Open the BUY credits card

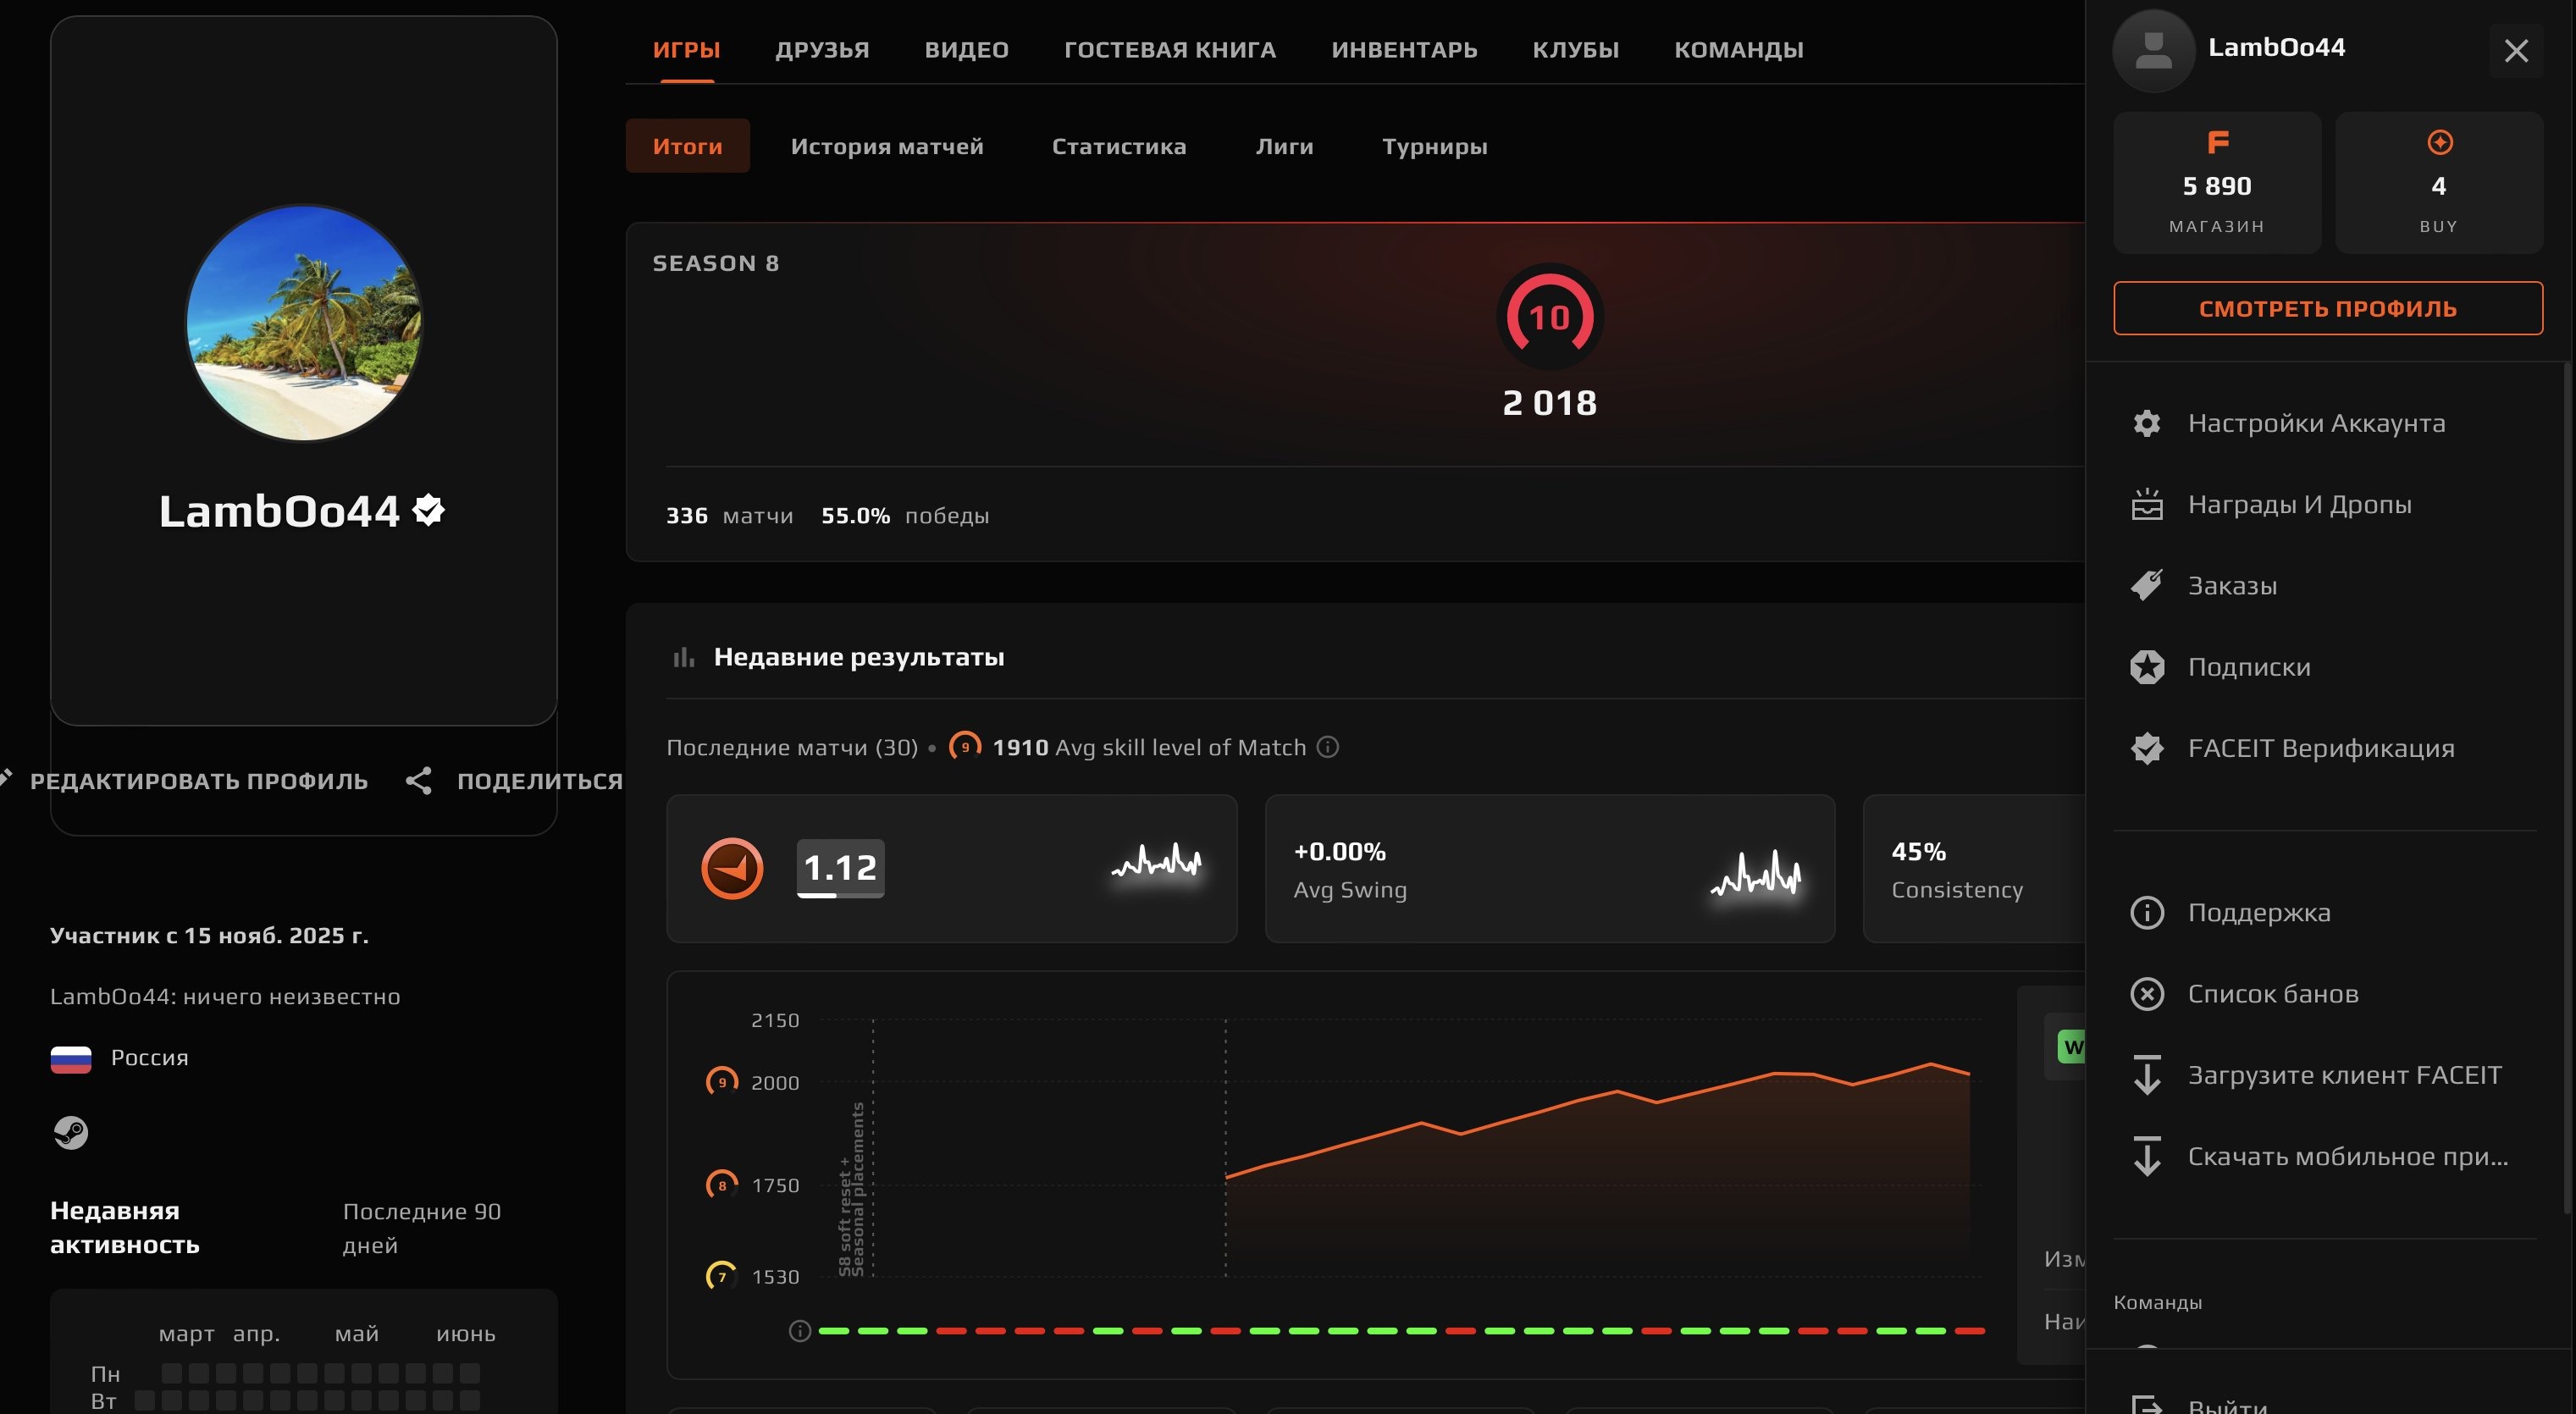(2439, 183)
